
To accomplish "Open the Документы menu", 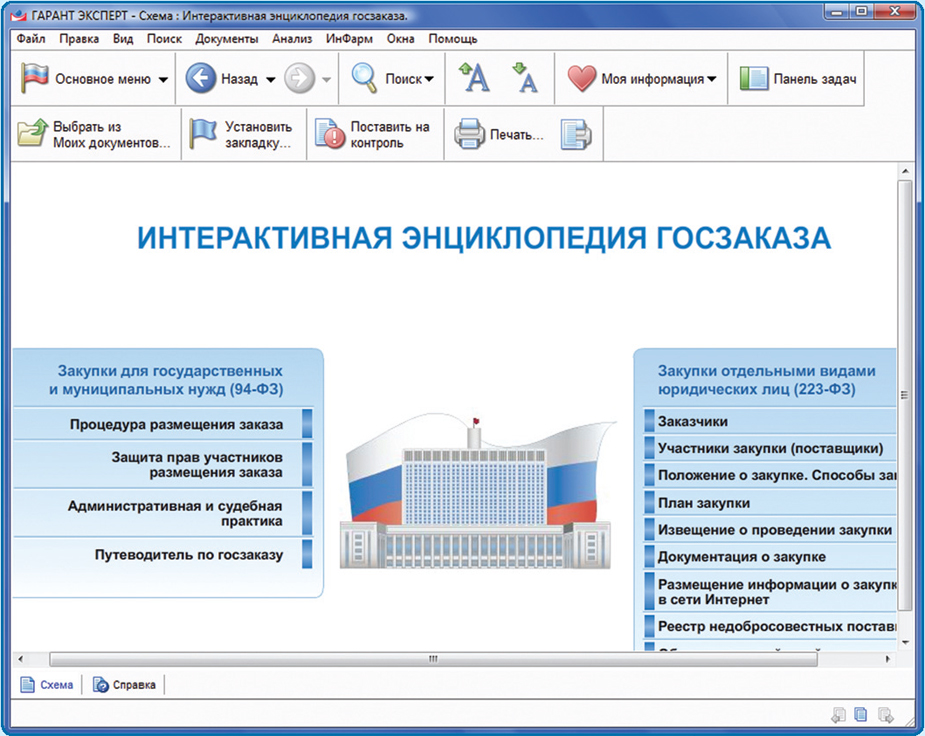I will pos(226,39).
